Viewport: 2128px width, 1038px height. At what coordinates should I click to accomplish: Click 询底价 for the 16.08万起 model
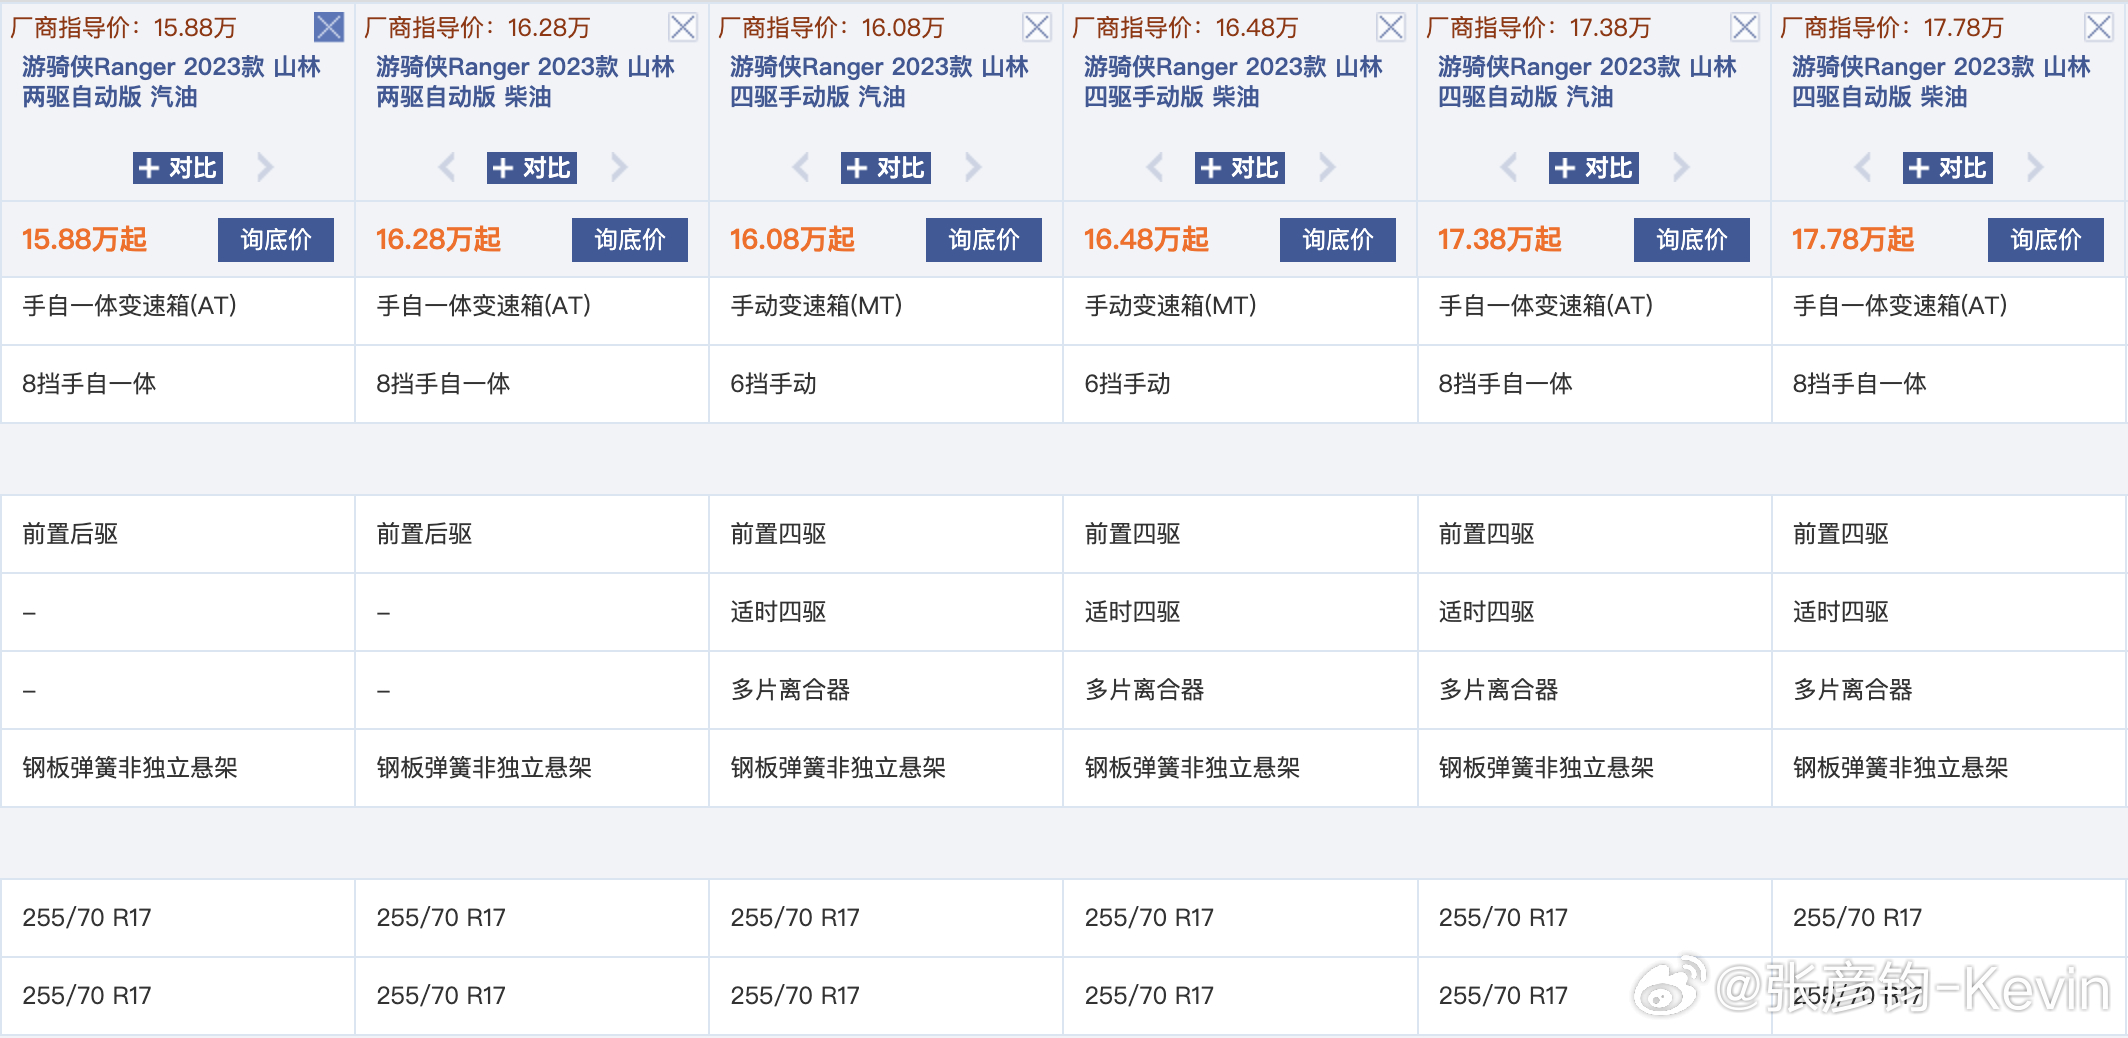click(984, 240)
